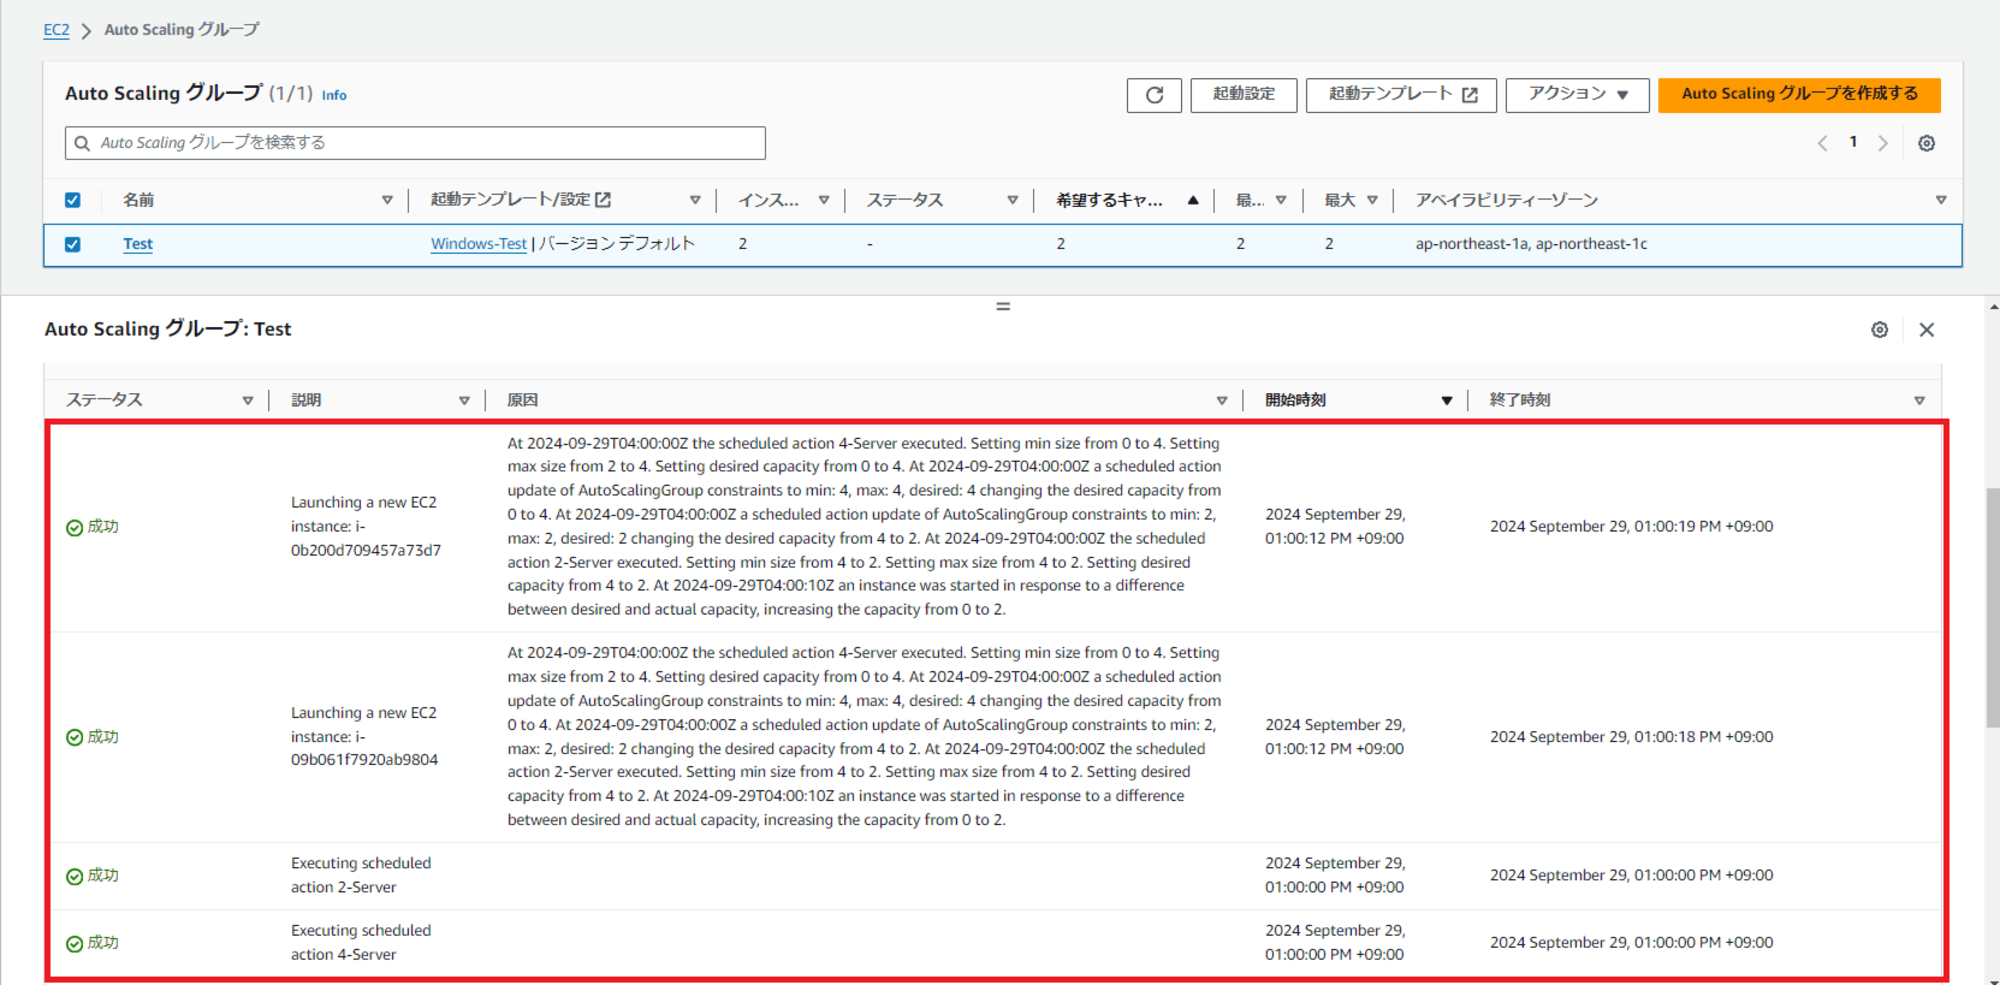Click success icon for instance i-0b200d709457a73d7
This screenshot has width=2000, height=985.
tap(74, 528)
